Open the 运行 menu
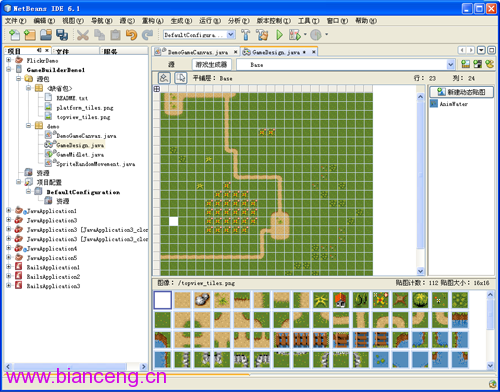 click(210, 21)
